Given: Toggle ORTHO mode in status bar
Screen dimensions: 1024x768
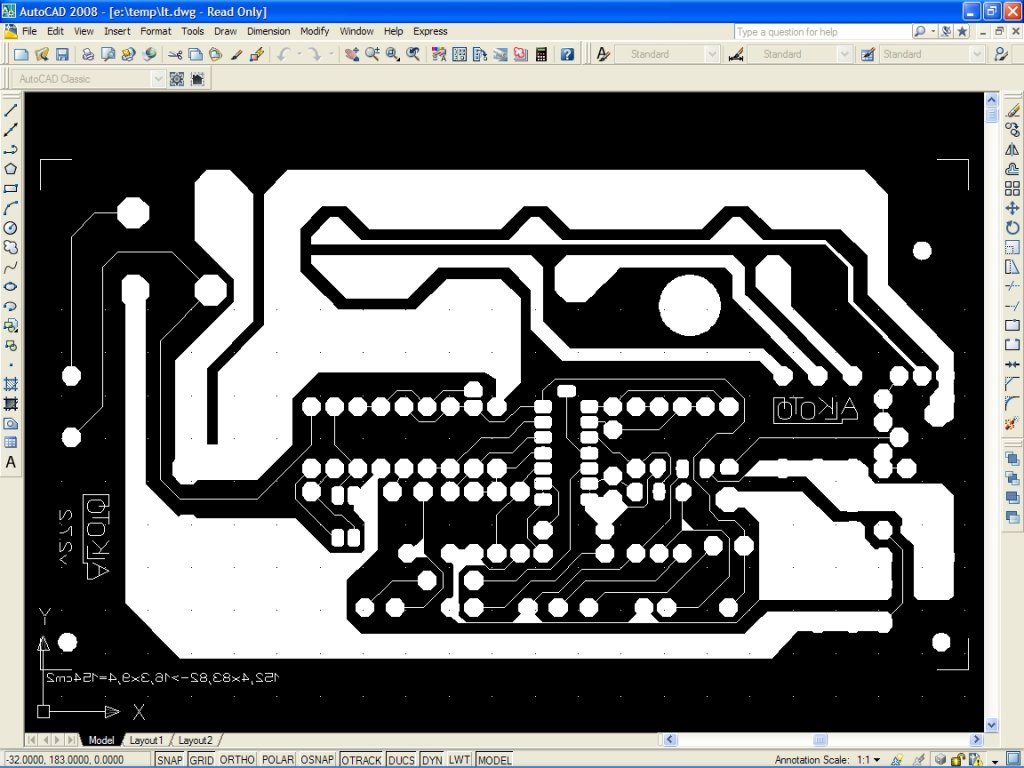Looking at the screenshot, I should [x=237, y=760].
